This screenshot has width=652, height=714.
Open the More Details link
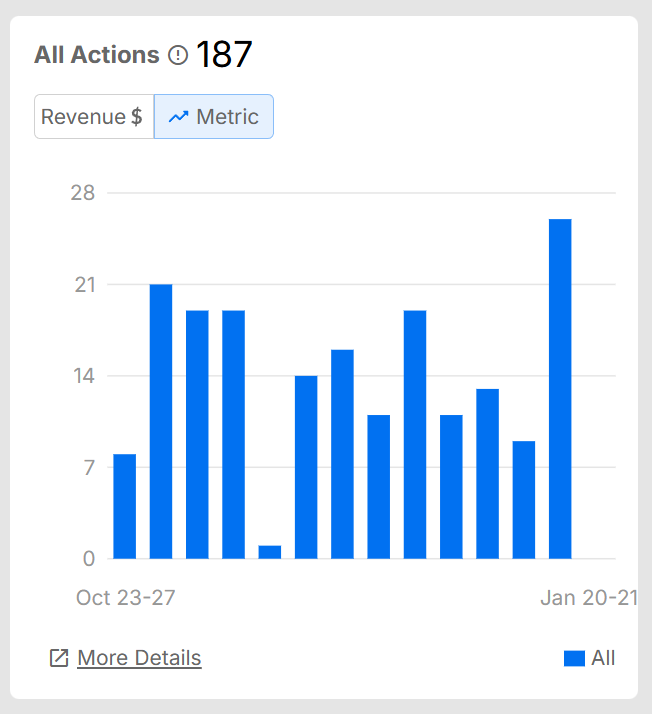click(x=139, y=658)
